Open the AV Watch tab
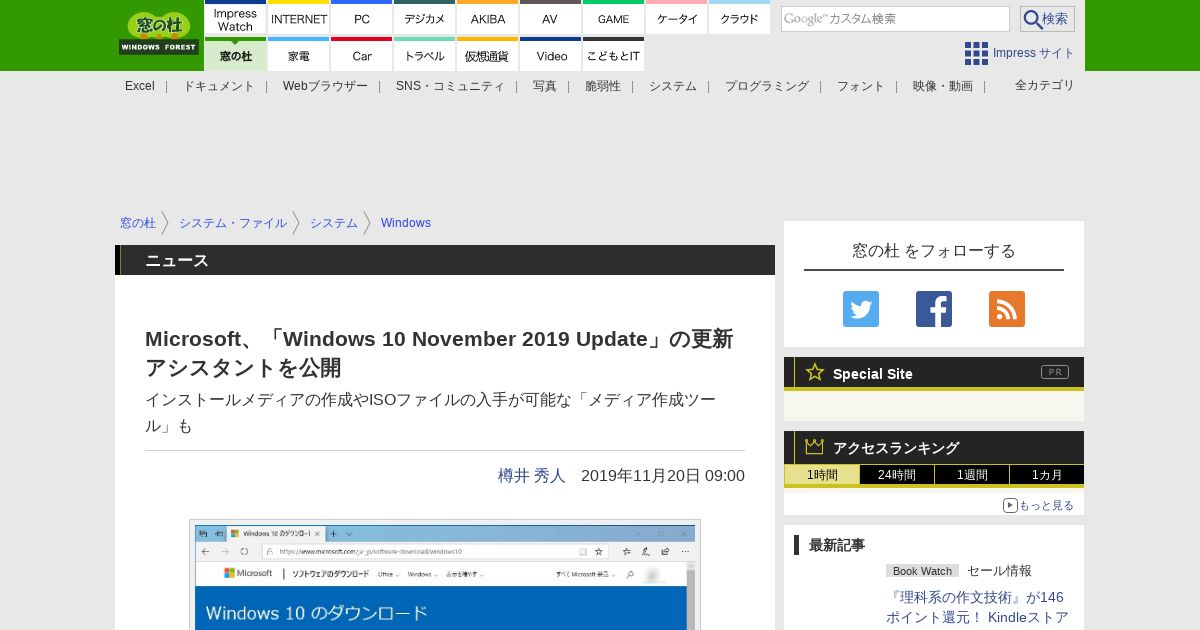 (x=550, y=18)
